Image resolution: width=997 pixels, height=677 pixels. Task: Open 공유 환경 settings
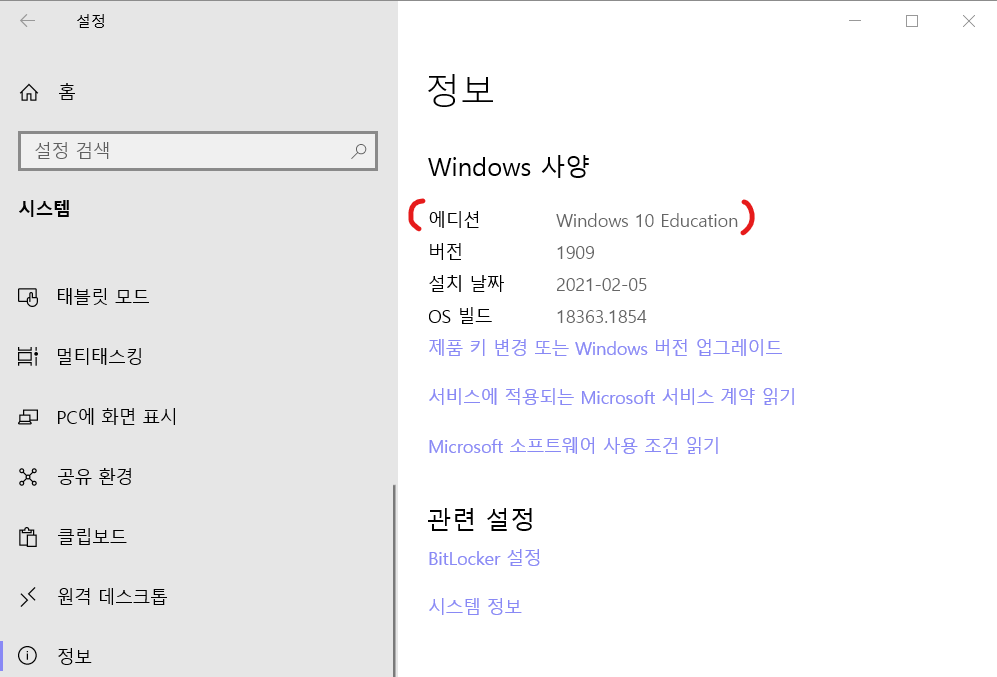95,477
